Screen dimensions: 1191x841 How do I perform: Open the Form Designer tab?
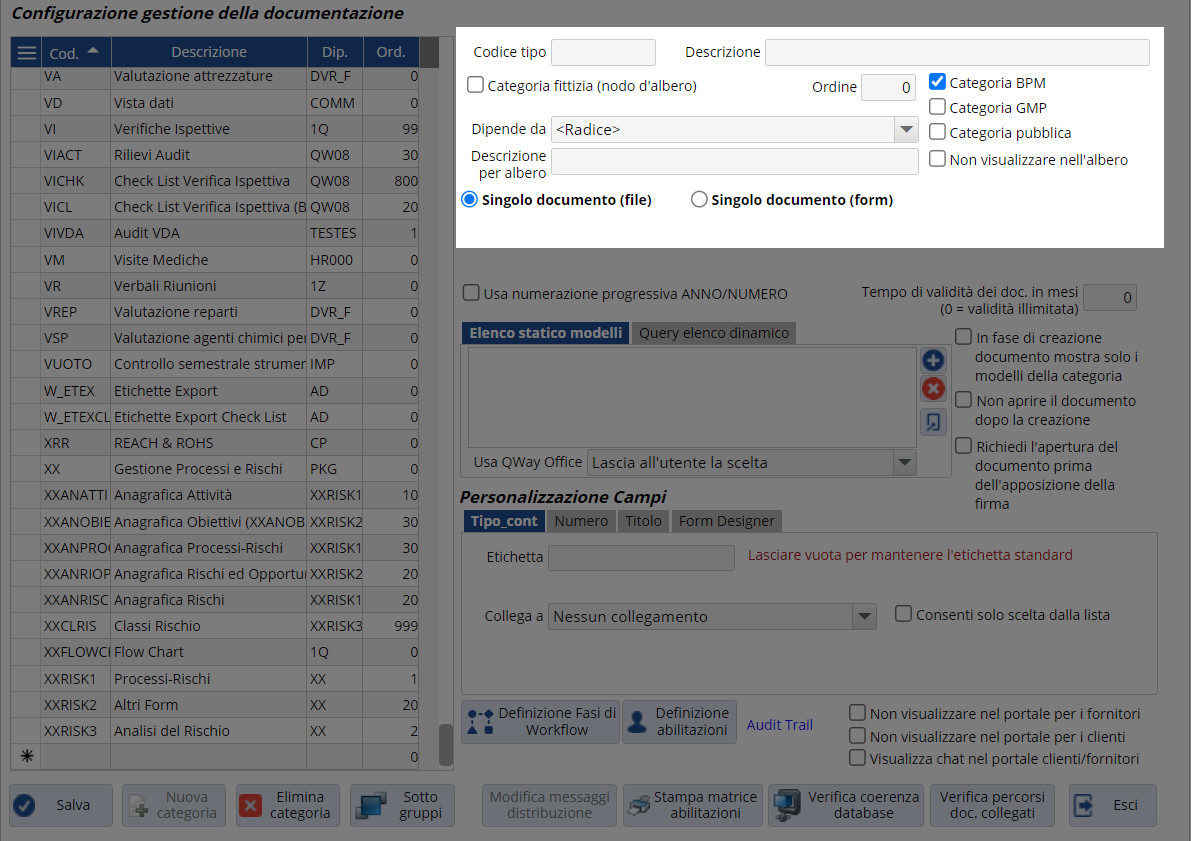pos(726,521)
